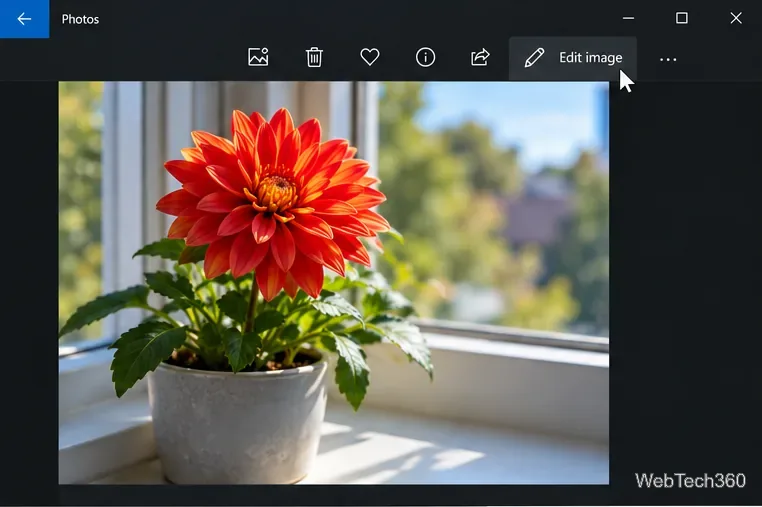Open the See more three-dots menu
The width and height of the screenshot is (762, 507).
coord(668,59)
